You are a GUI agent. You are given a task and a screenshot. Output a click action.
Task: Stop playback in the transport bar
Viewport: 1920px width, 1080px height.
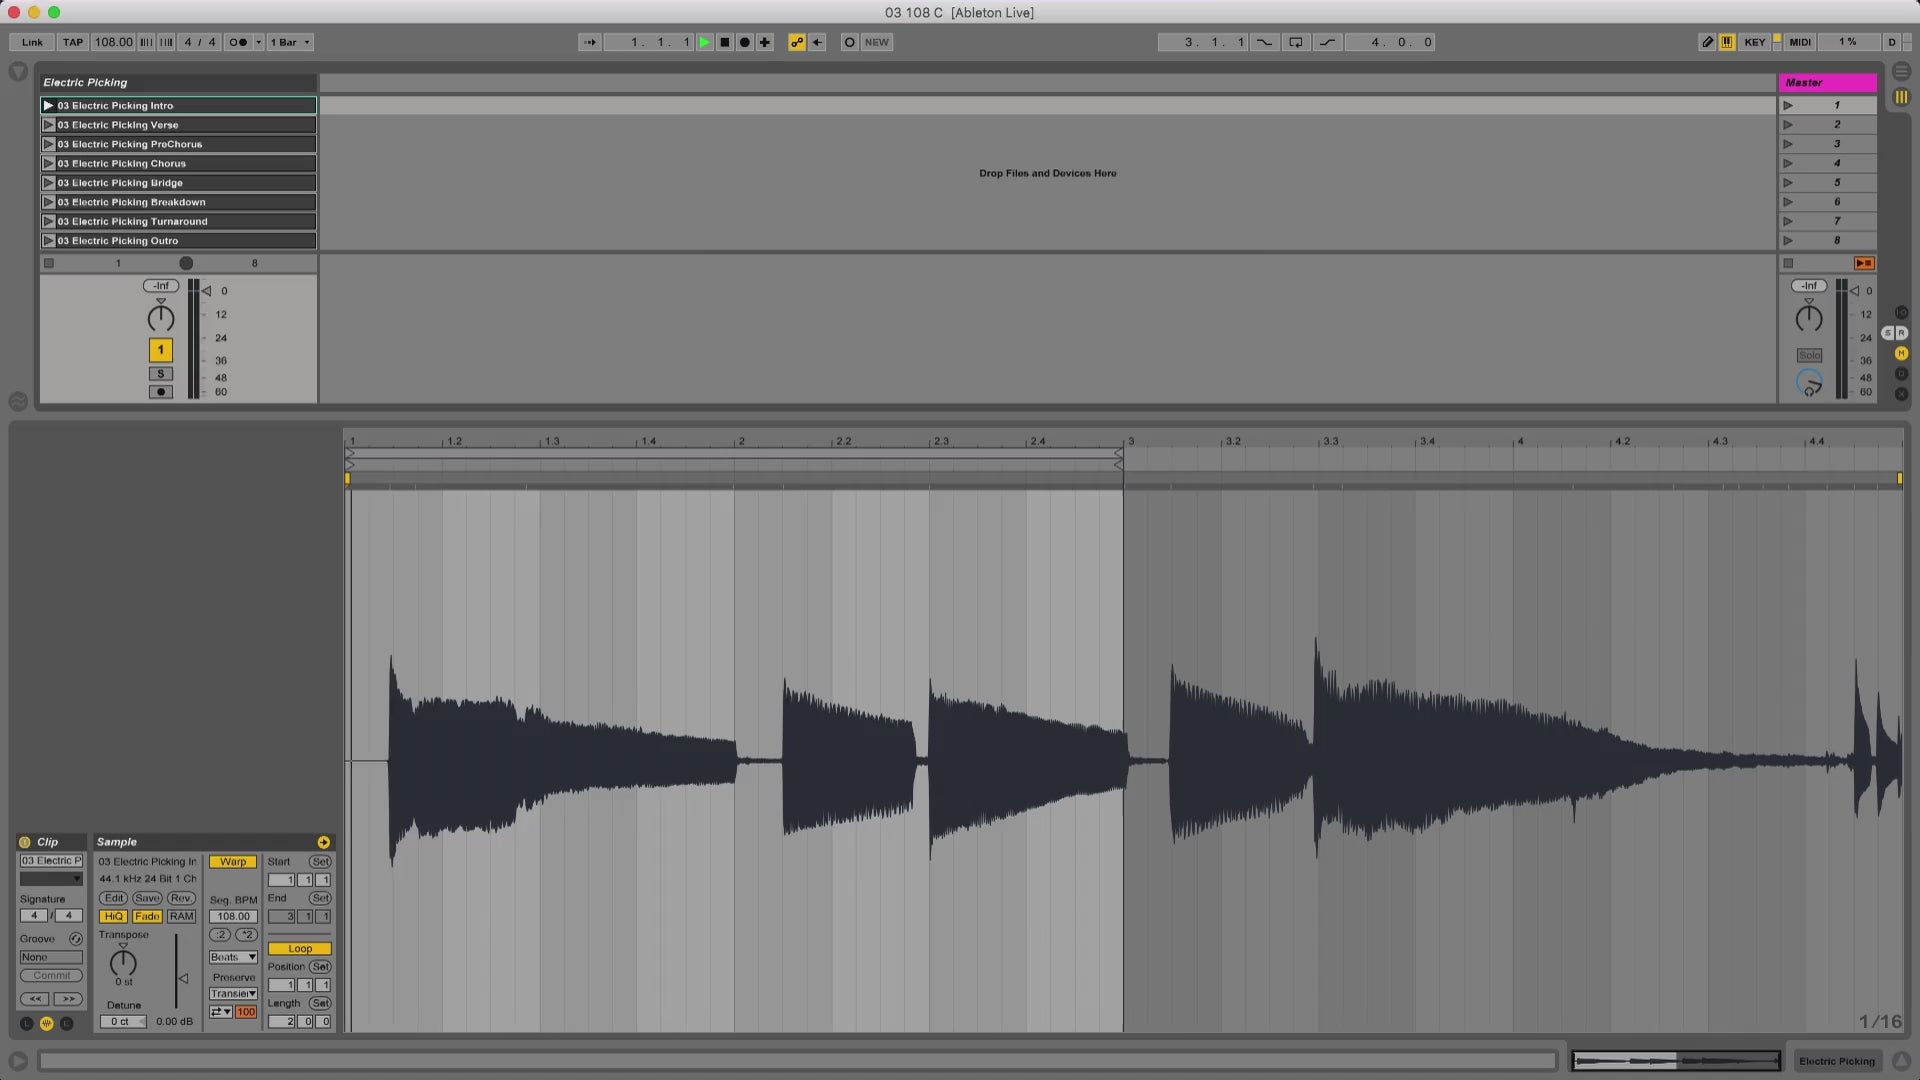coord(725,42)
